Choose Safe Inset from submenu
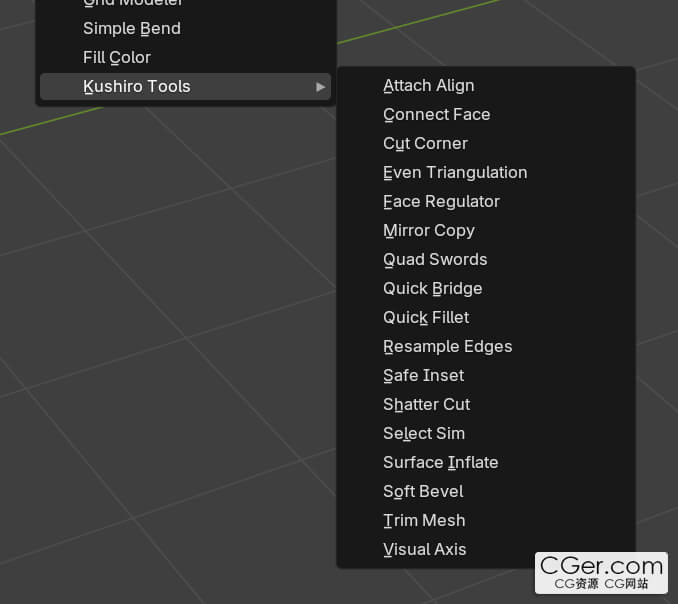The height and width of the screenshot is (604, 678). tap(486, 375)
